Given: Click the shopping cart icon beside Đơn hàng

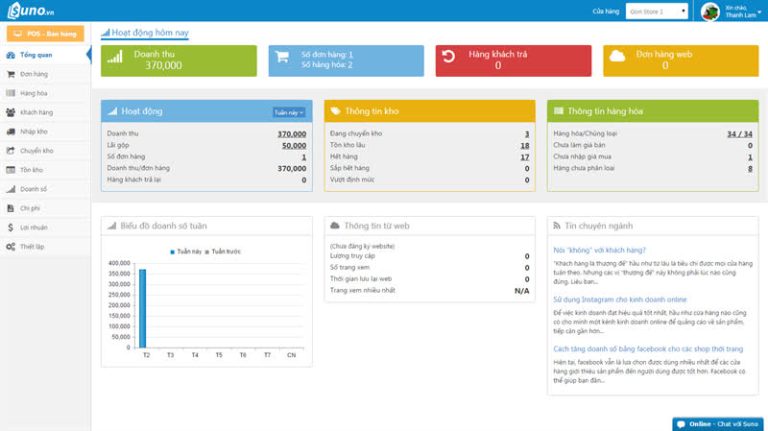Looking at the screenshot, I should click(10, 74).
